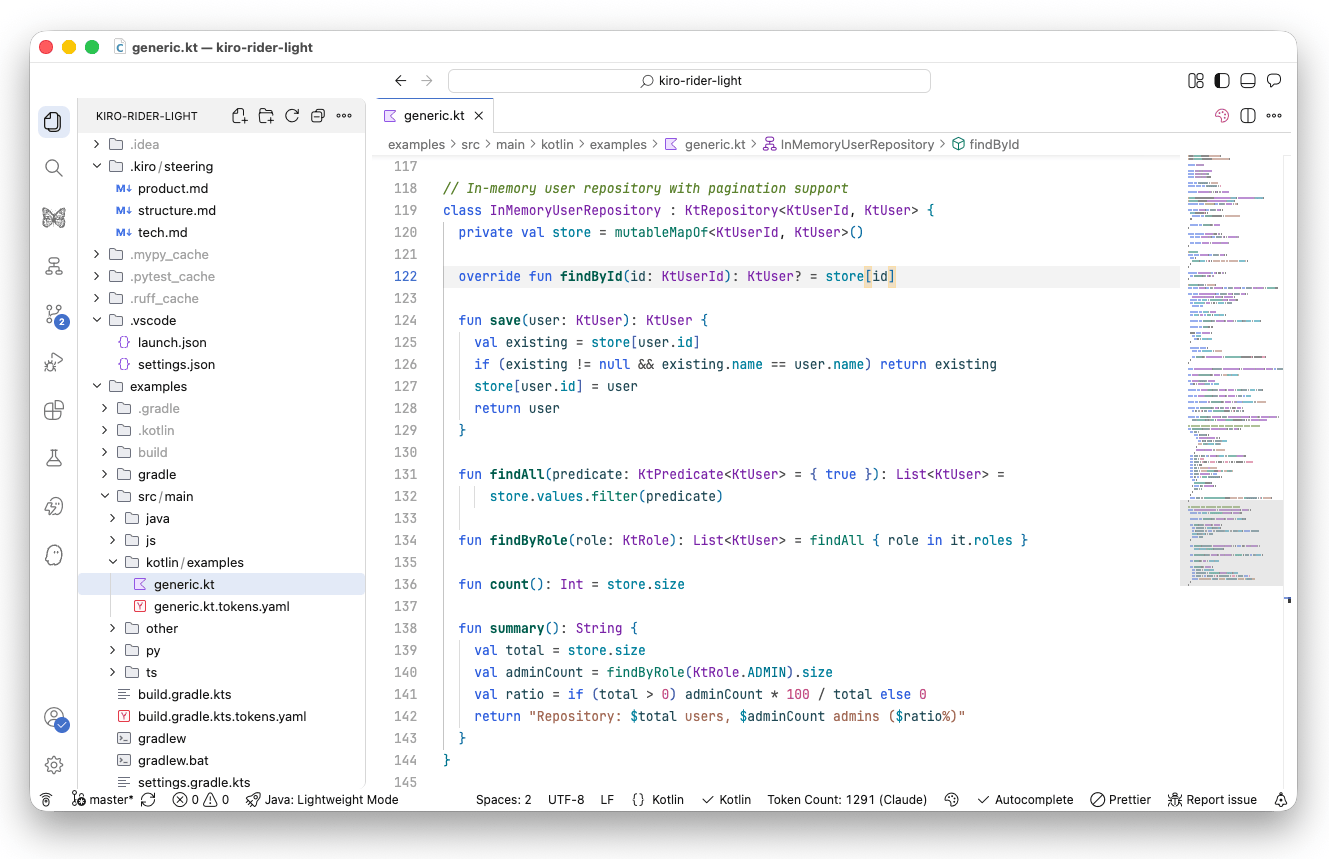Click New Folder icon in explorer header
Screen dimensions: 1329x859
pos(266,116)
